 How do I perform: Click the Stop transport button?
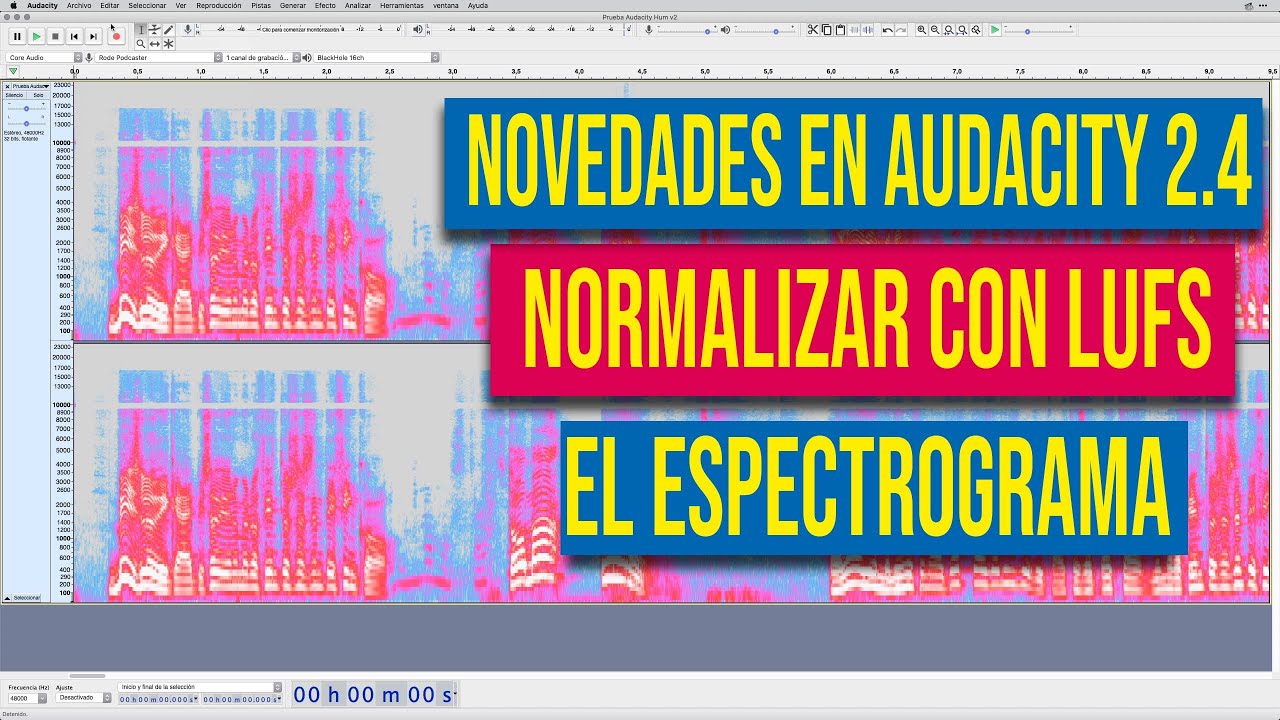point(55,36)
